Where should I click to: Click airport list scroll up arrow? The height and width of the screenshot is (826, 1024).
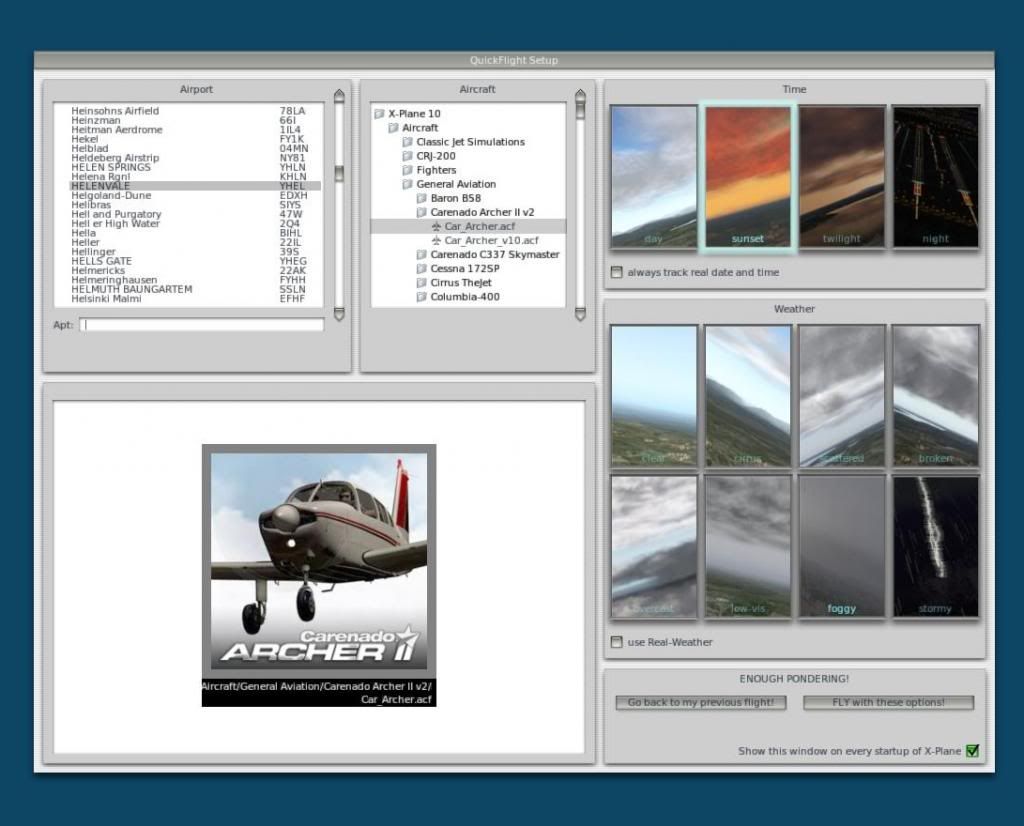click(x=339, y=96)
